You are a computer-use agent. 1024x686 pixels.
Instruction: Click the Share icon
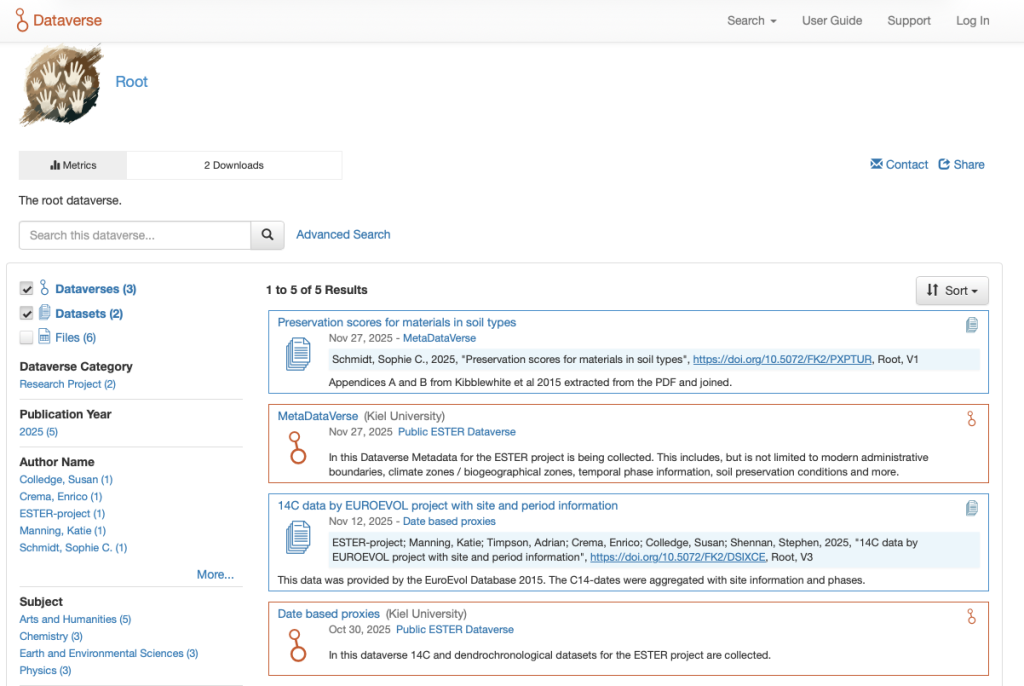point(944,165)
